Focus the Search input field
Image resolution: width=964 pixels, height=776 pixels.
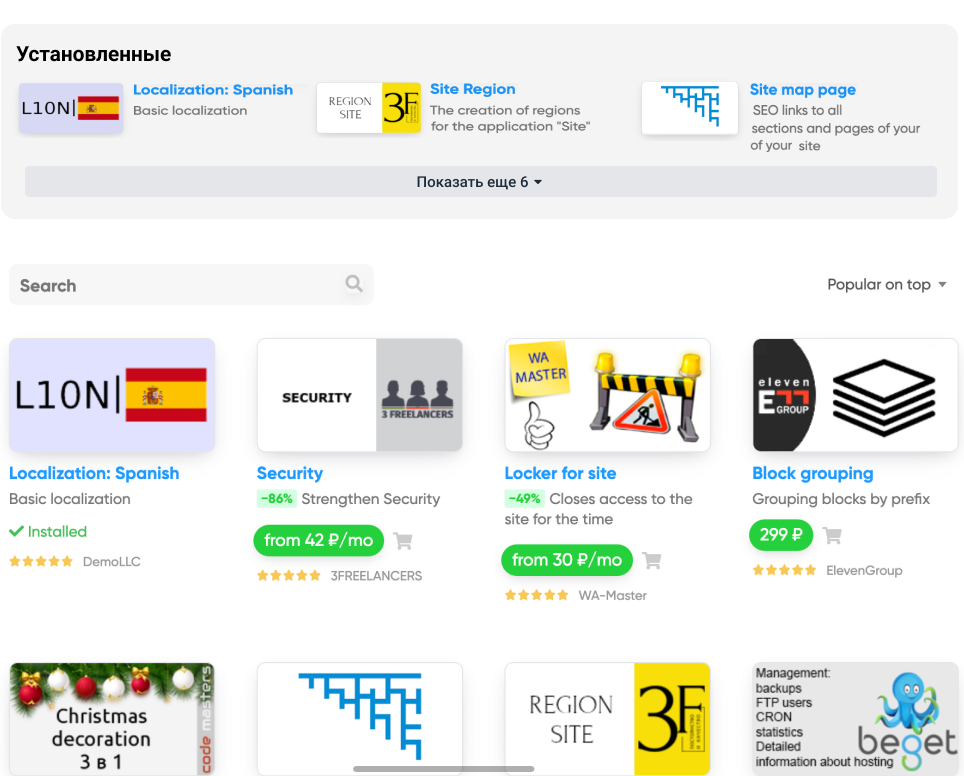[191, 285]
